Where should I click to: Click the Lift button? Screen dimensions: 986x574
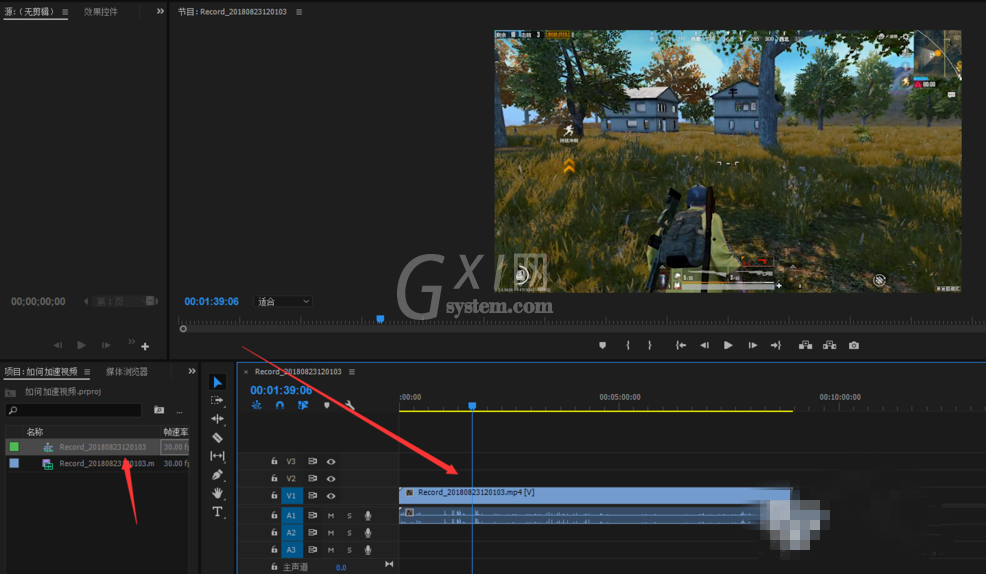805,345
